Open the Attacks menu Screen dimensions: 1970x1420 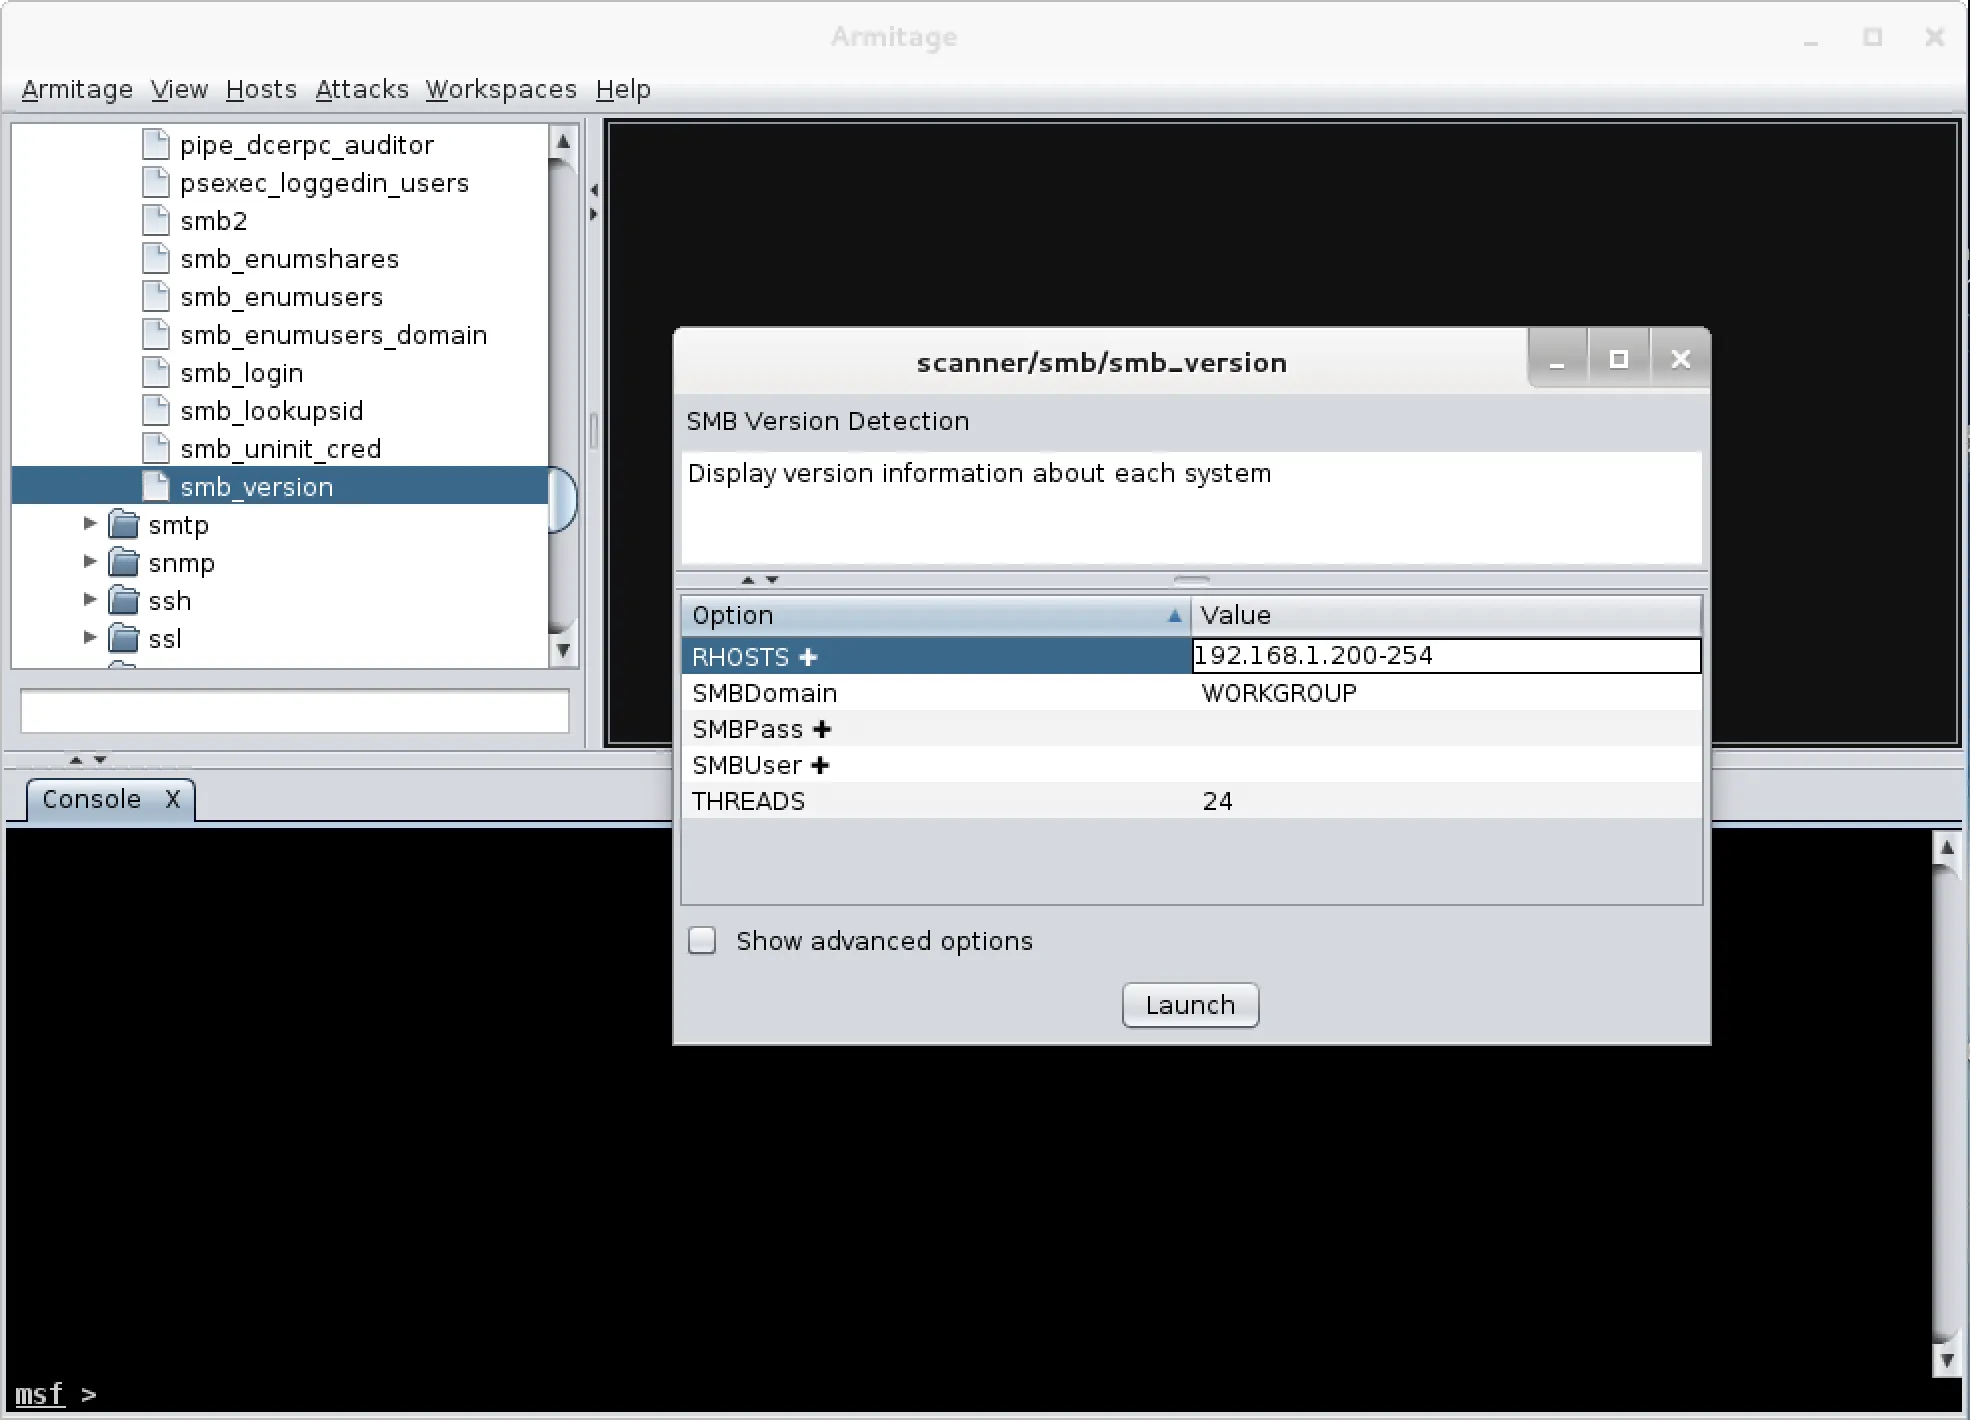pos(361,90)
